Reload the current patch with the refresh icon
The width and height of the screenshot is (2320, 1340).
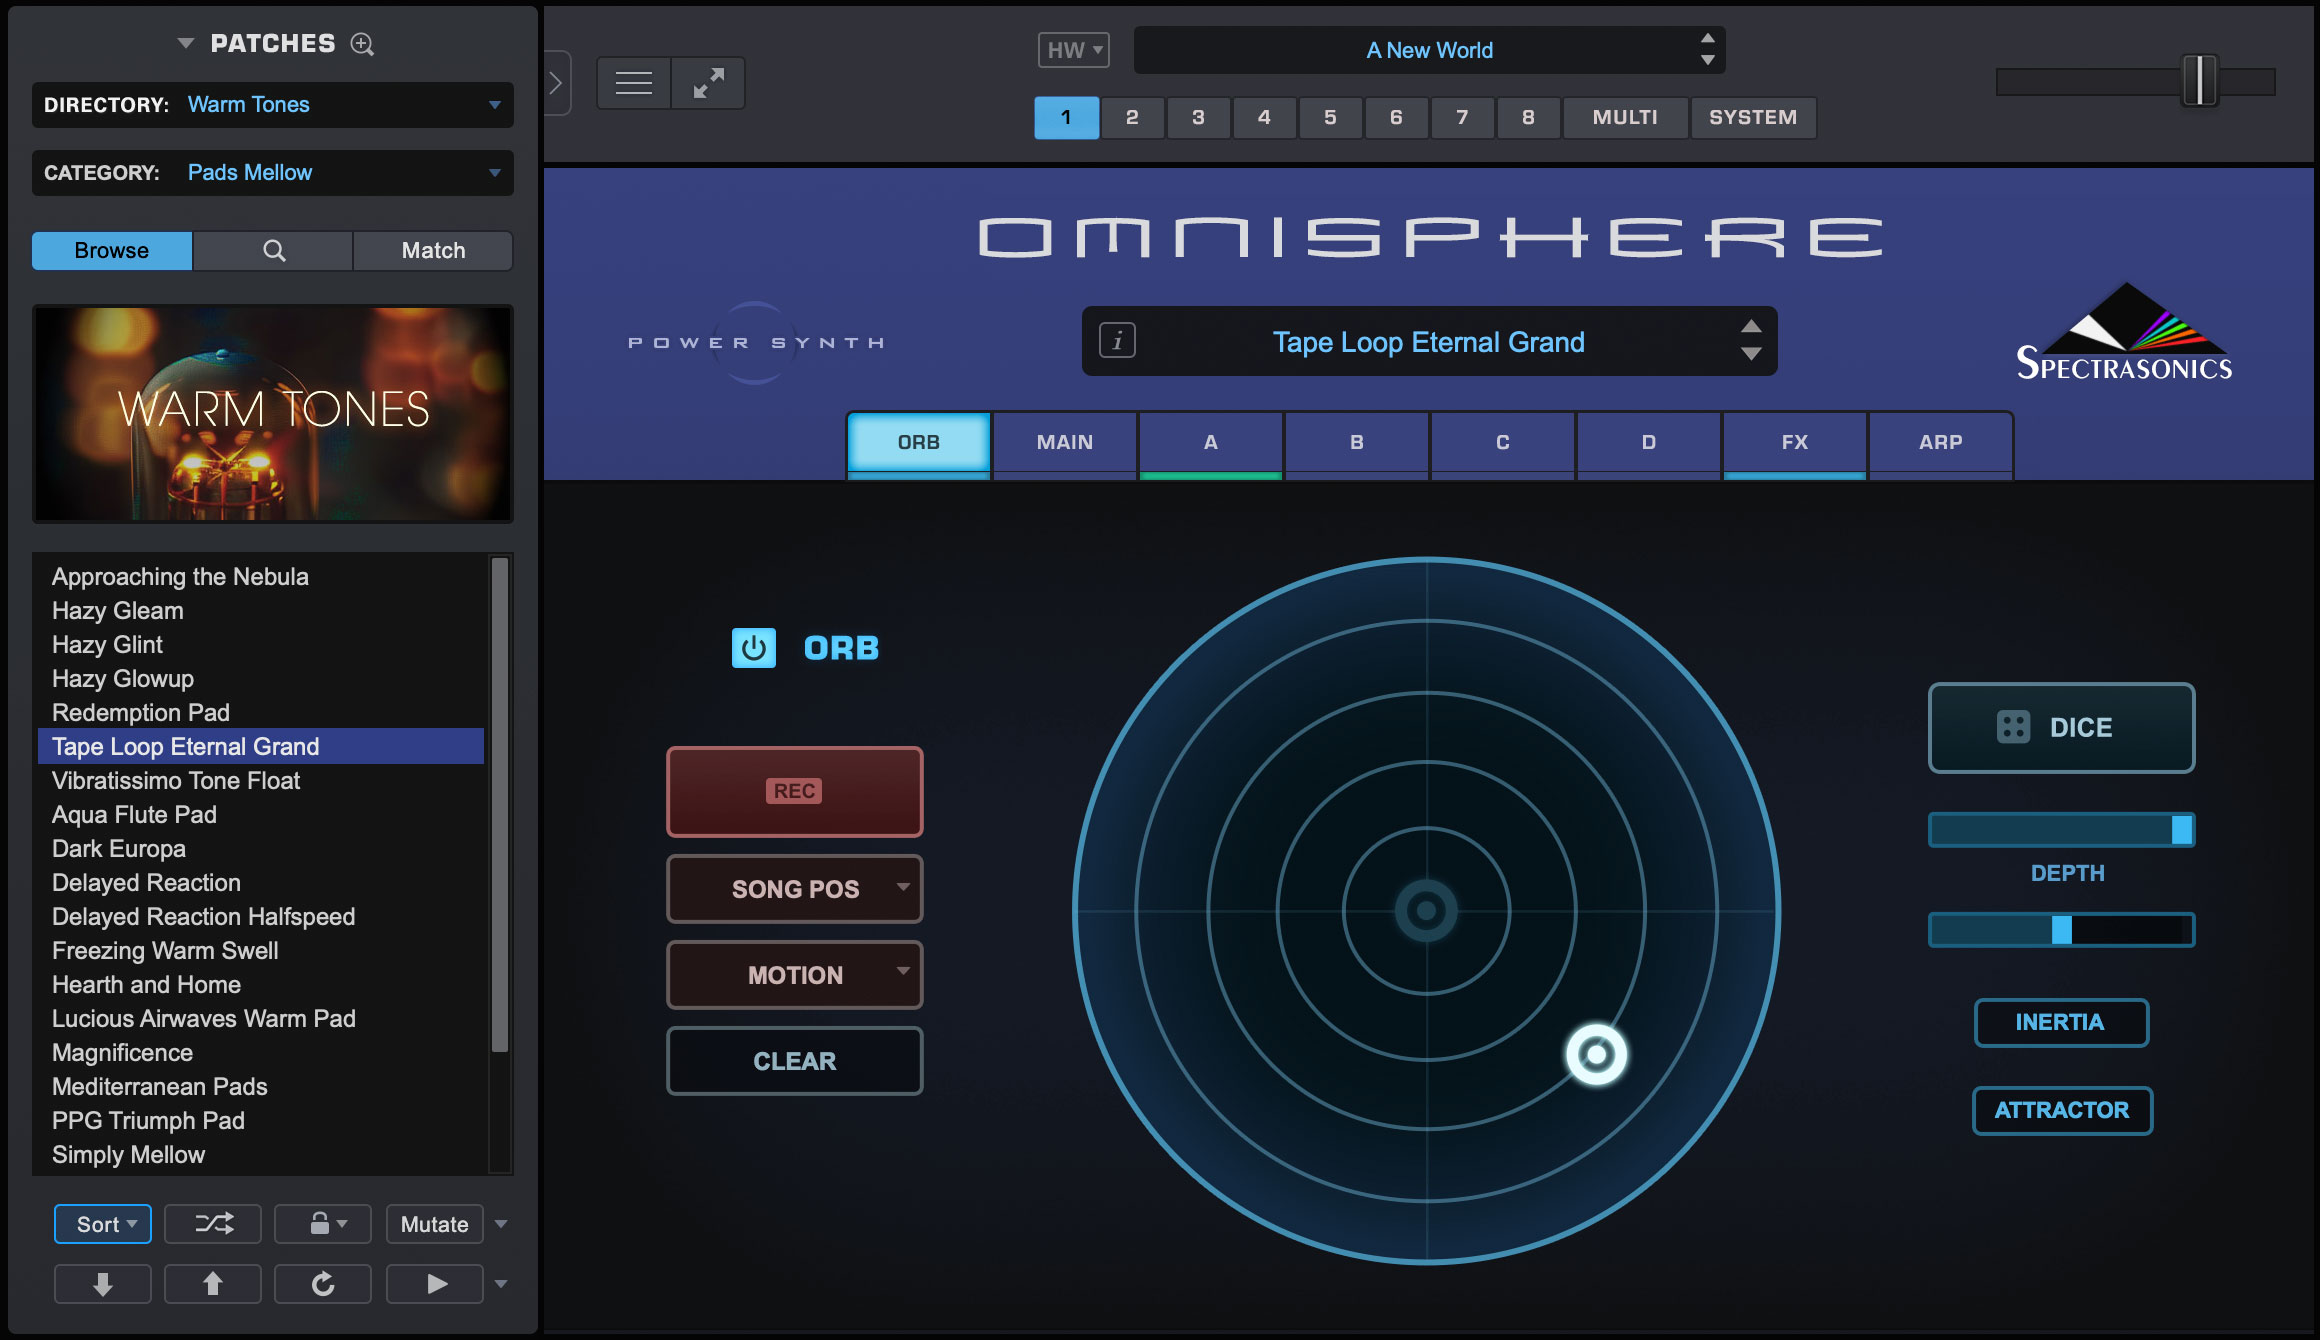(322, 1283)
